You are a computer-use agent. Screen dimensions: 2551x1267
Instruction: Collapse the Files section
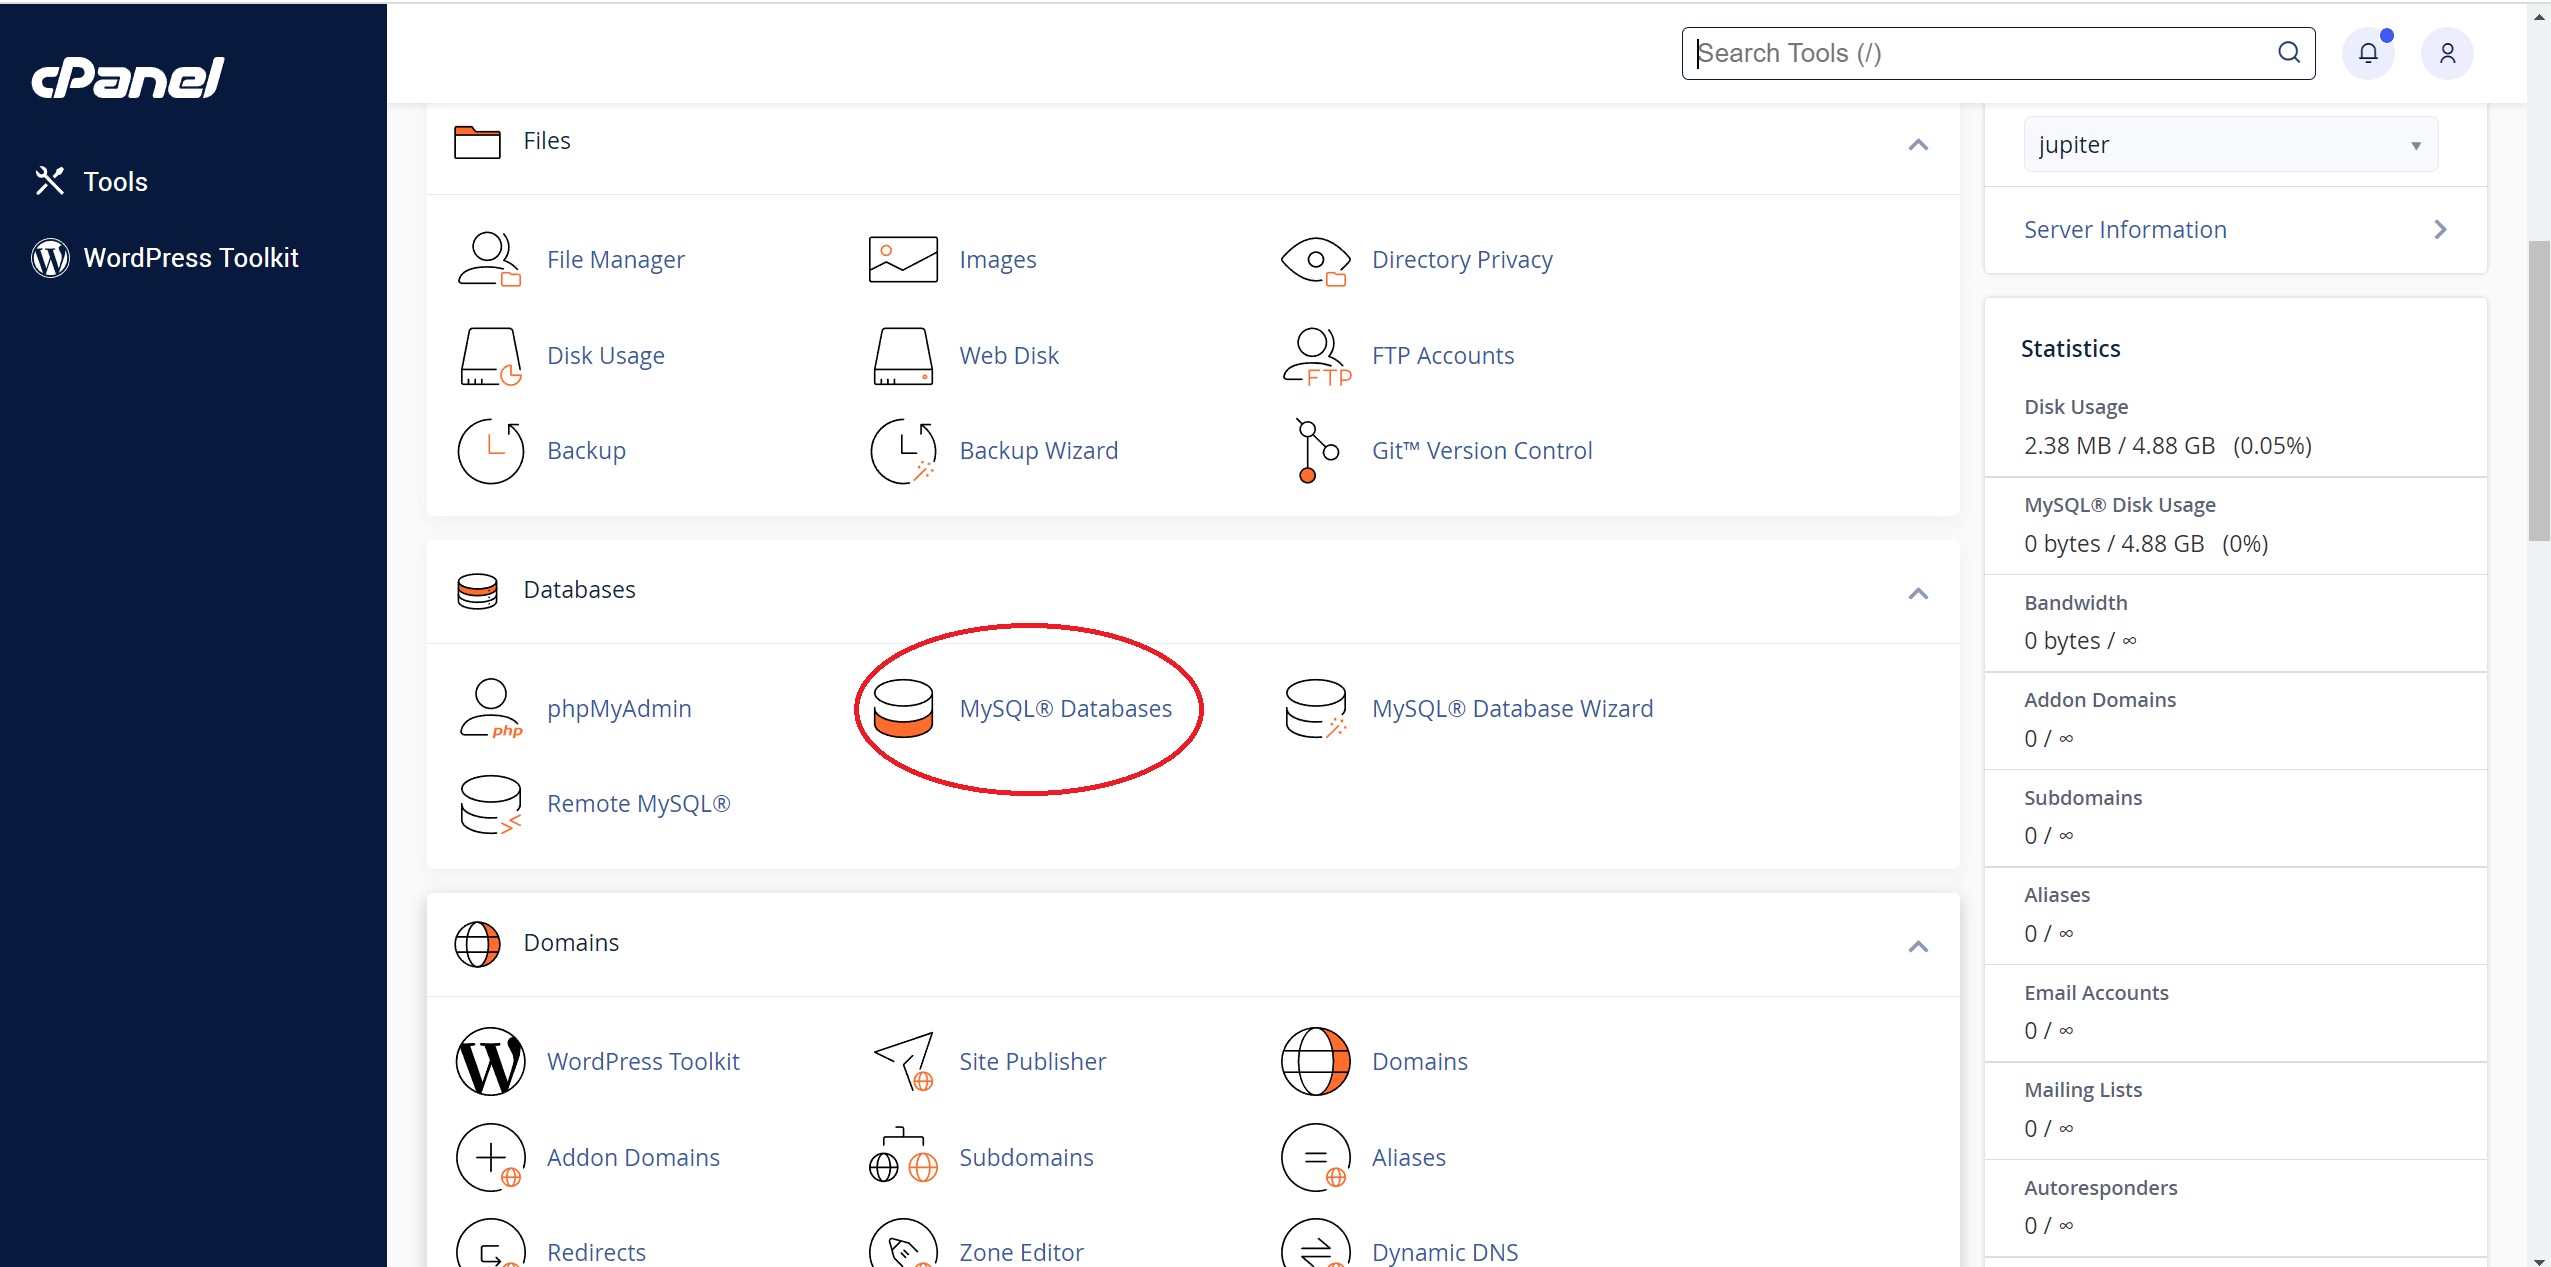pos(1918,145)
